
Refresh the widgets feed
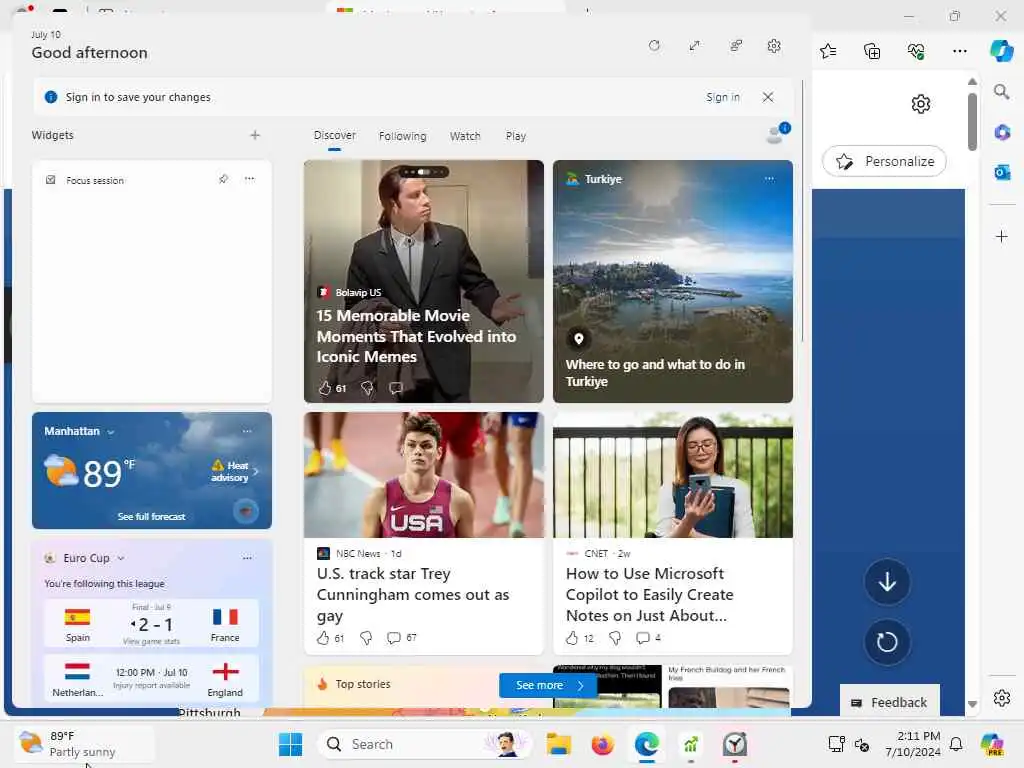(654, 46)
